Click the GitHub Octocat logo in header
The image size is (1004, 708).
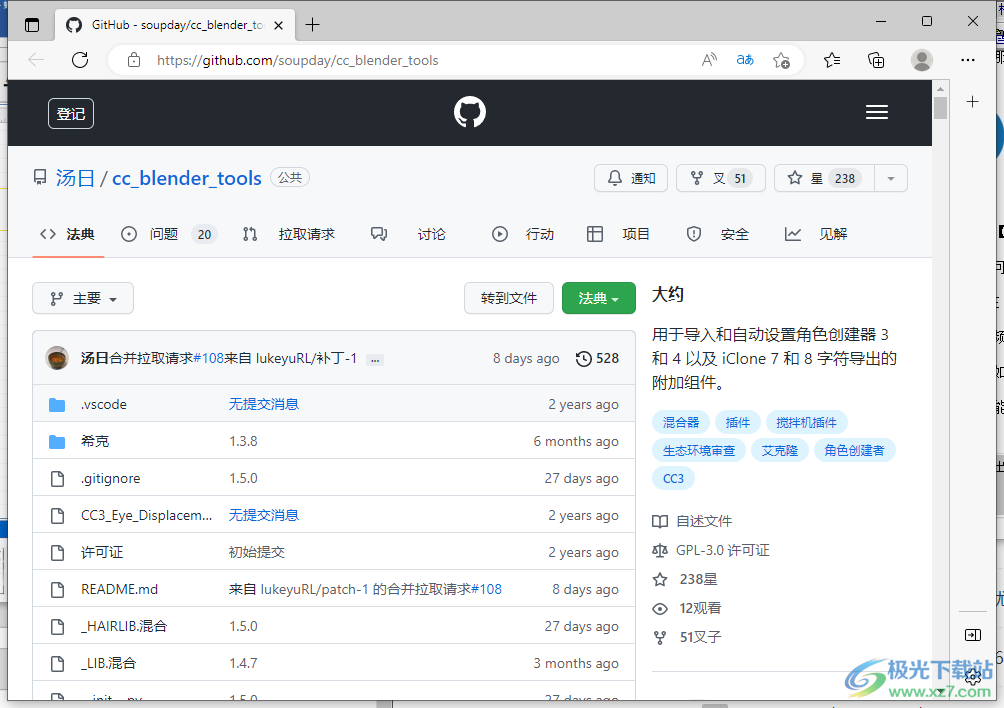click(469, 113)
